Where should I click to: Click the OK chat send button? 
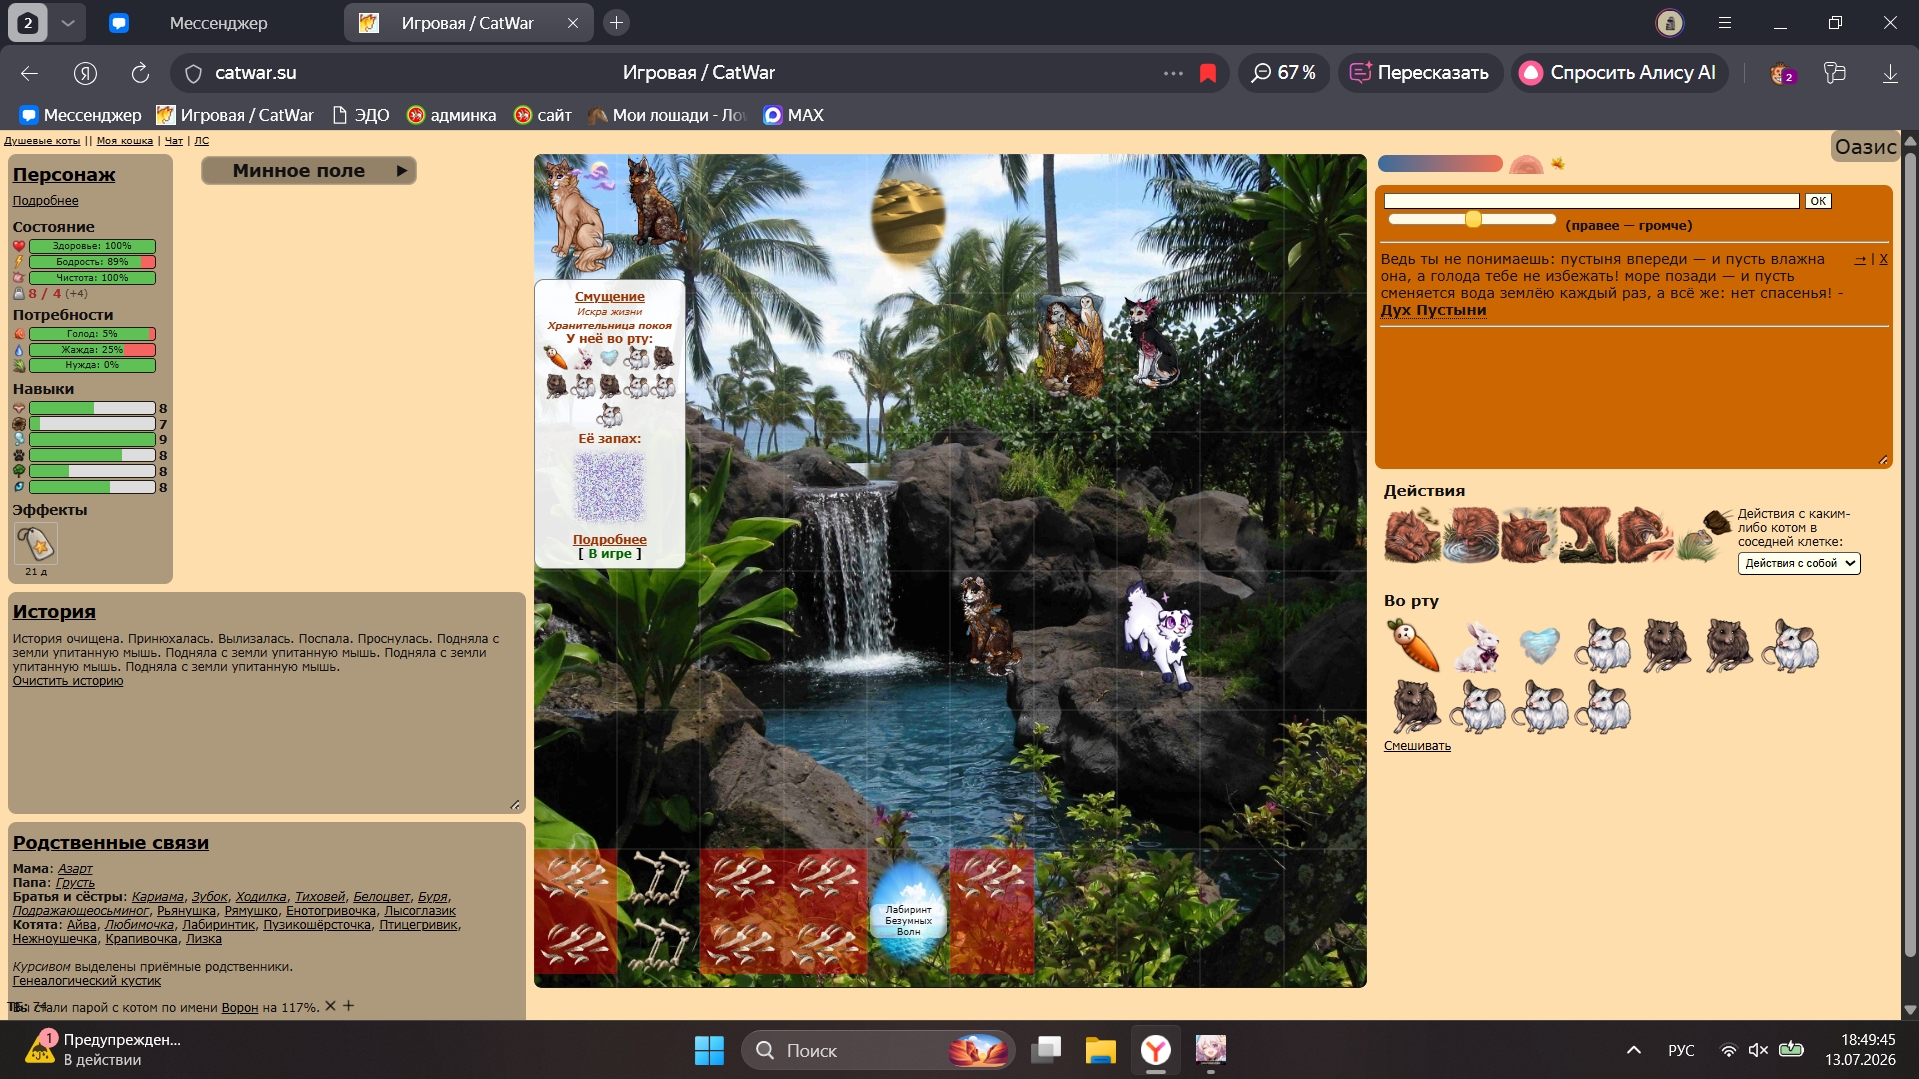tap(1818, 201)
